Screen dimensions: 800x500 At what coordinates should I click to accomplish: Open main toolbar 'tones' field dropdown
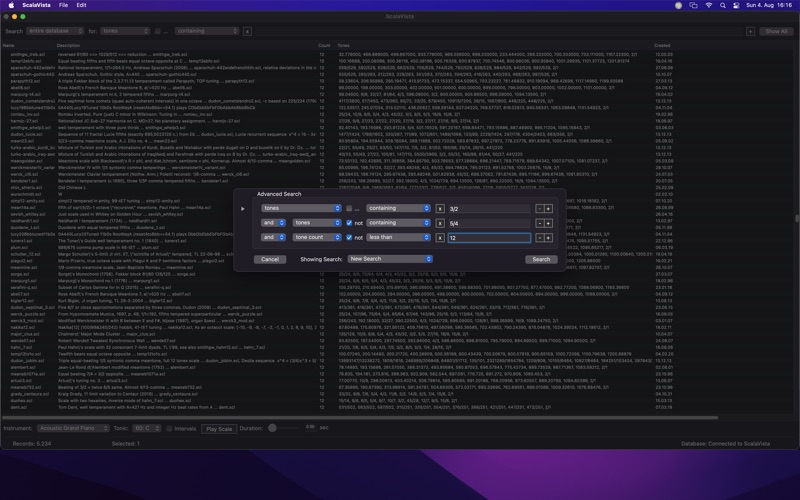pos(125,31)
